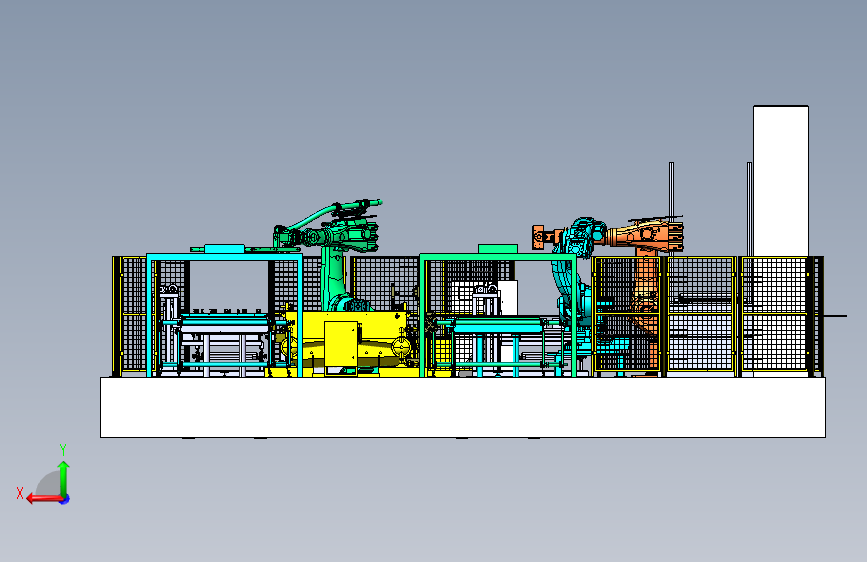Image resolution: width=867 pixels, height=562 pixels.
Task: Click the green Y axis arrow of the triad
Action: 64,478
